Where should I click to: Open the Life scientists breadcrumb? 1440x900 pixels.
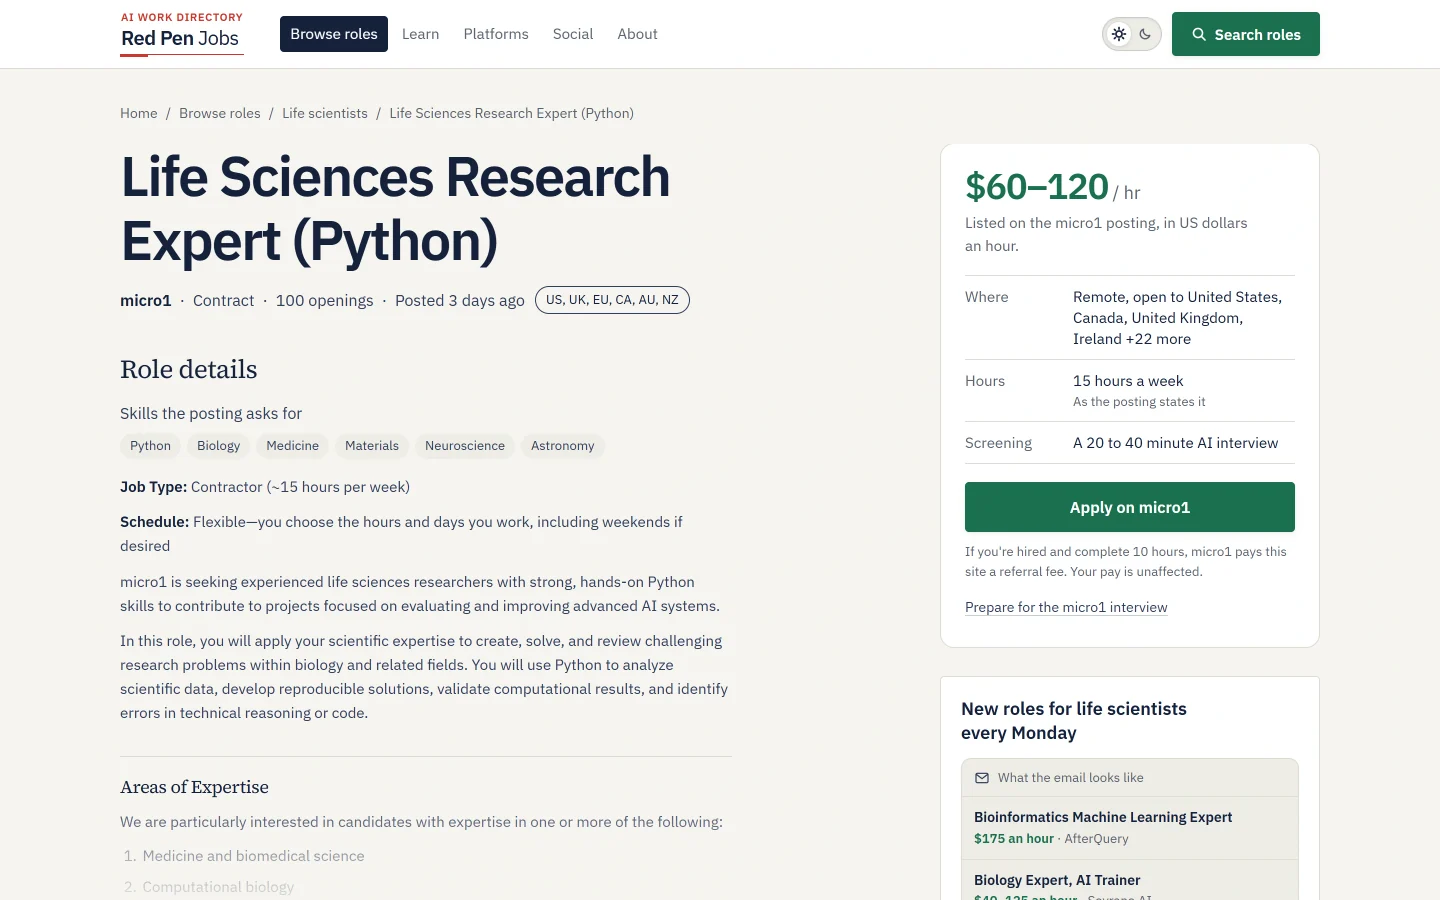(325, 113)
